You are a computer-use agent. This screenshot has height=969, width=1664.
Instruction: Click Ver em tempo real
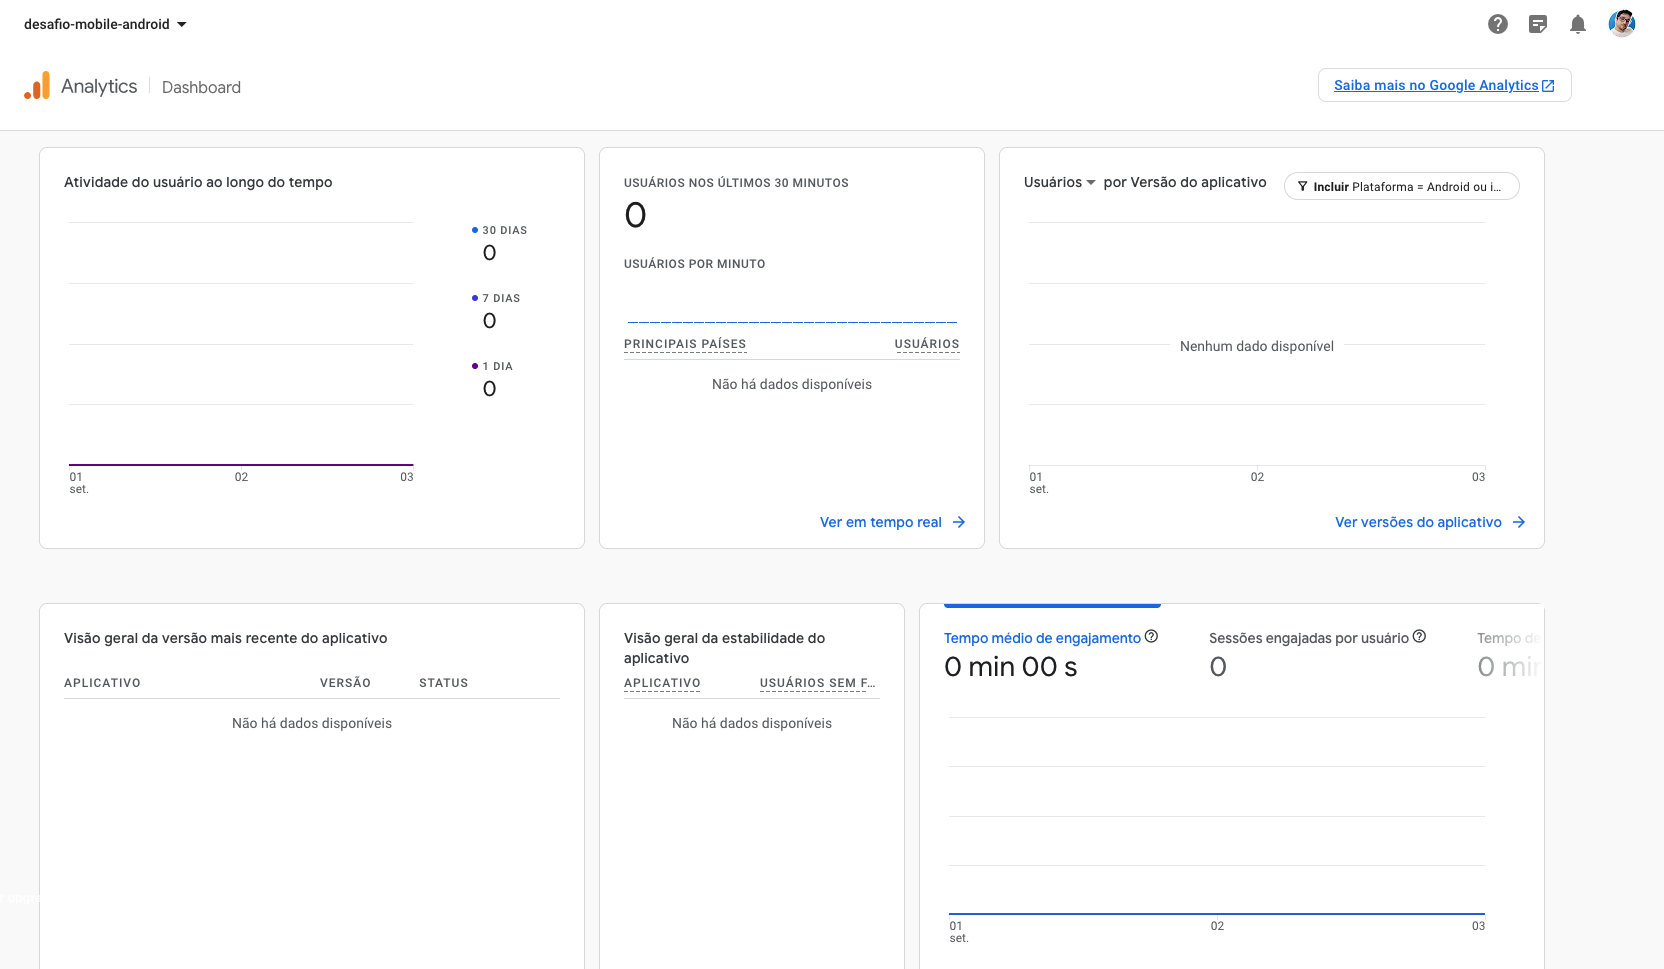891,521
